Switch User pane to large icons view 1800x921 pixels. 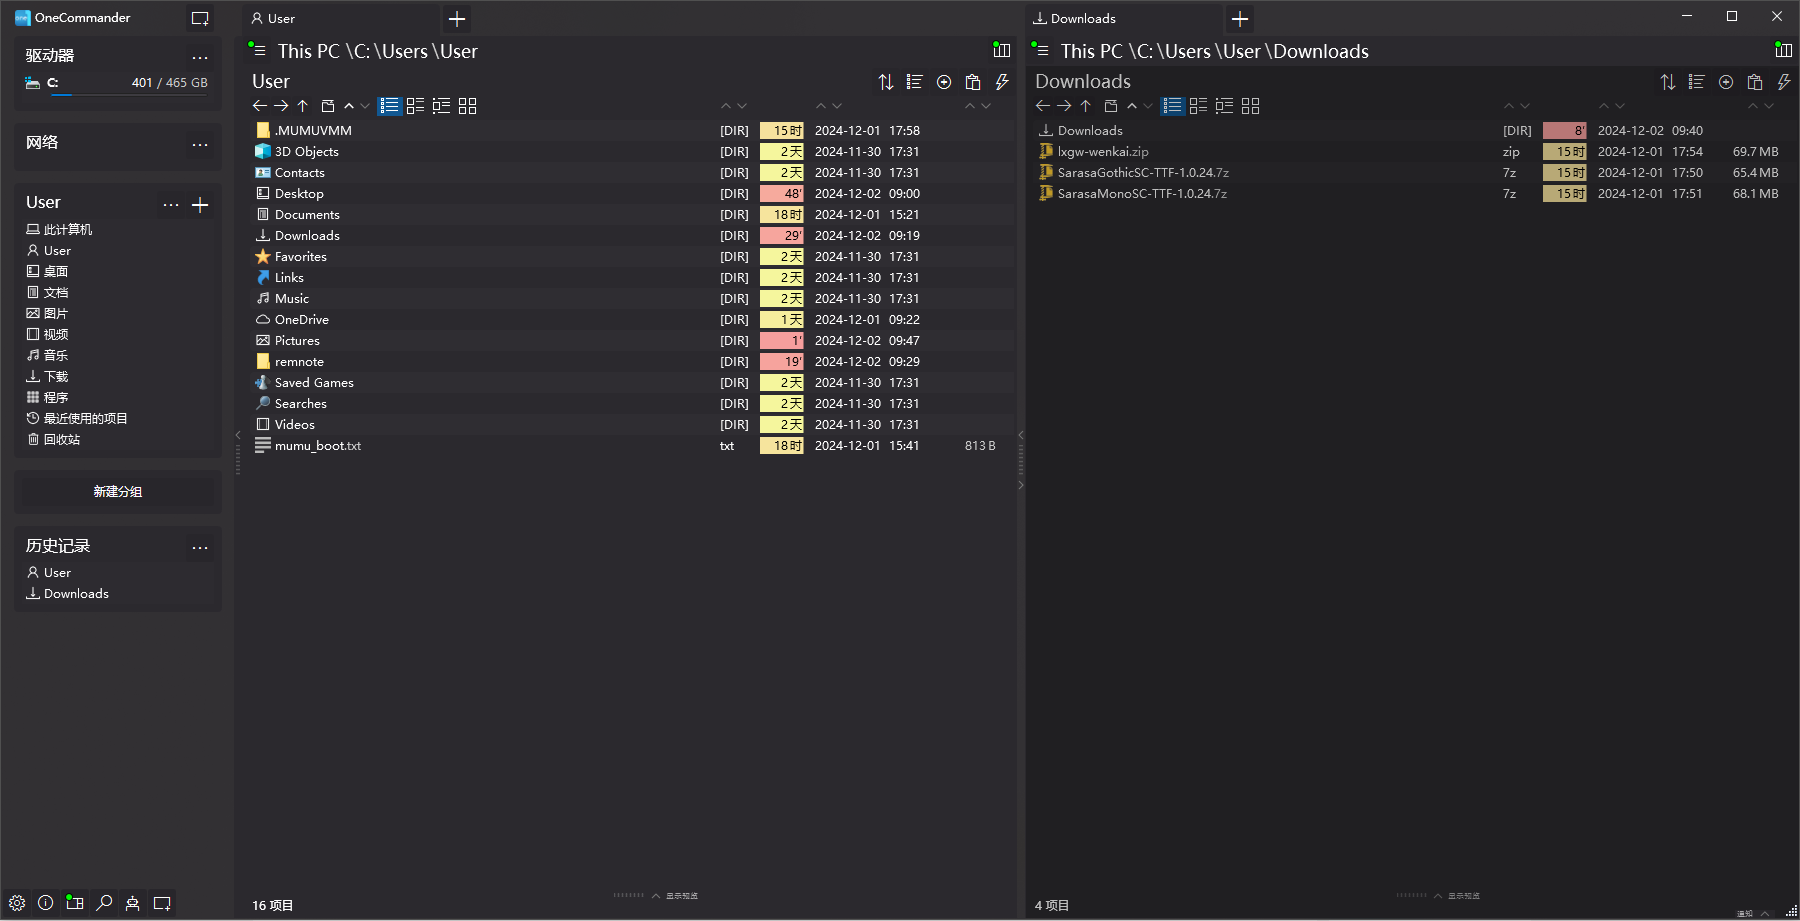(468, 106)
